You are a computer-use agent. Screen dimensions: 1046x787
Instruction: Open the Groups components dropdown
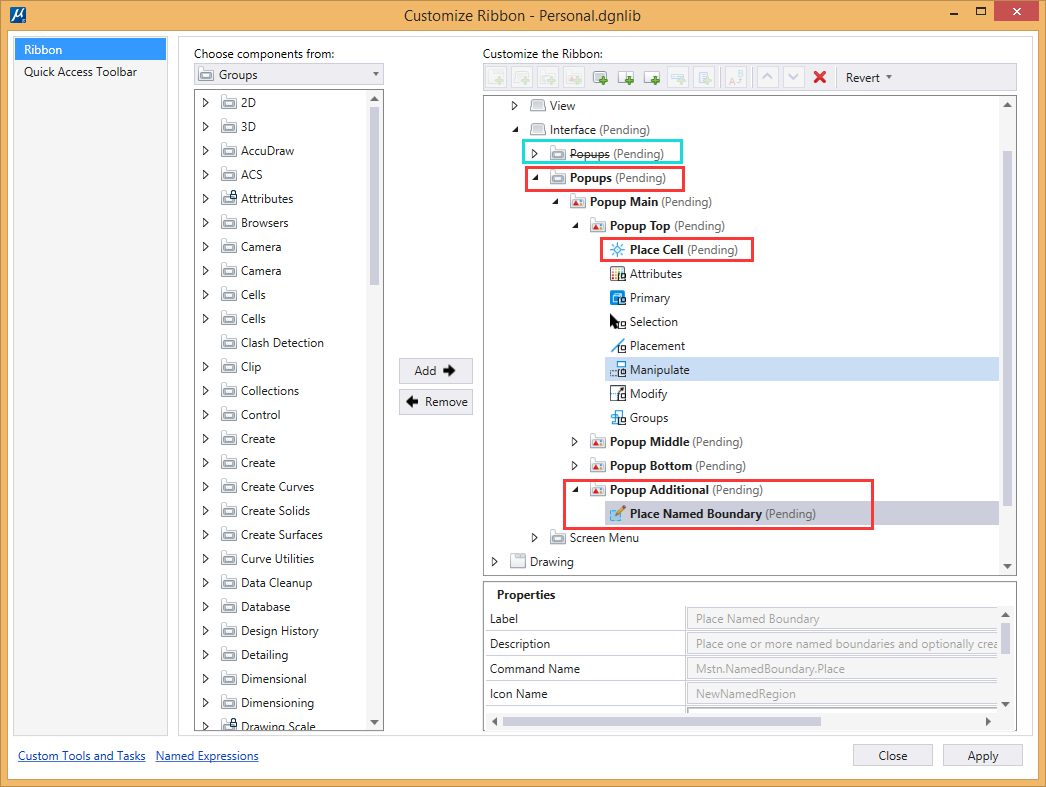pyautogui.click(x=289, y=75)
